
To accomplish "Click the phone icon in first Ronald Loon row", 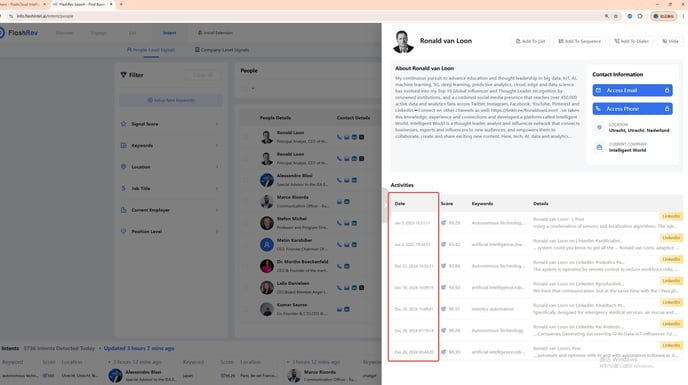I will (339, 137).
